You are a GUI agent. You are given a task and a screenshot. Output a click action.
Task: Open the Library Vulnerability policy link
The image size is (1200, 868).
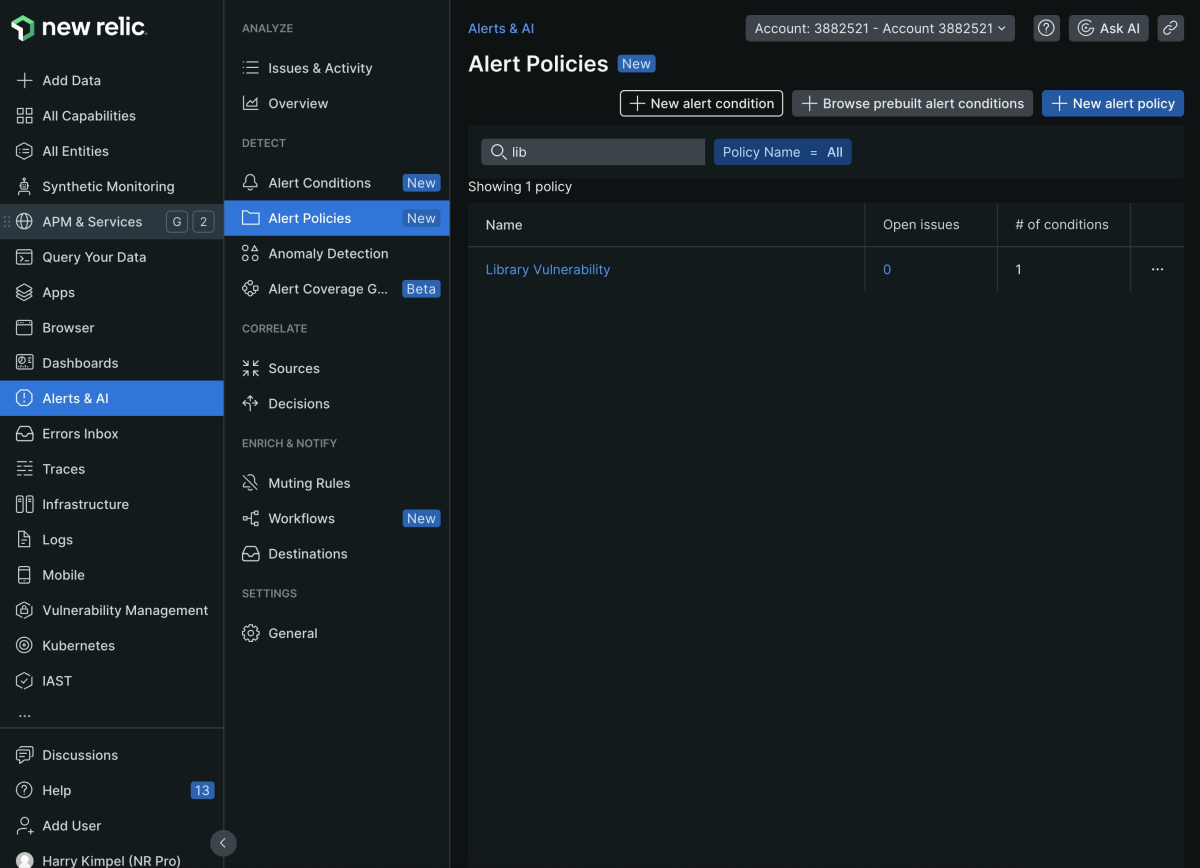tap(547, 269)
